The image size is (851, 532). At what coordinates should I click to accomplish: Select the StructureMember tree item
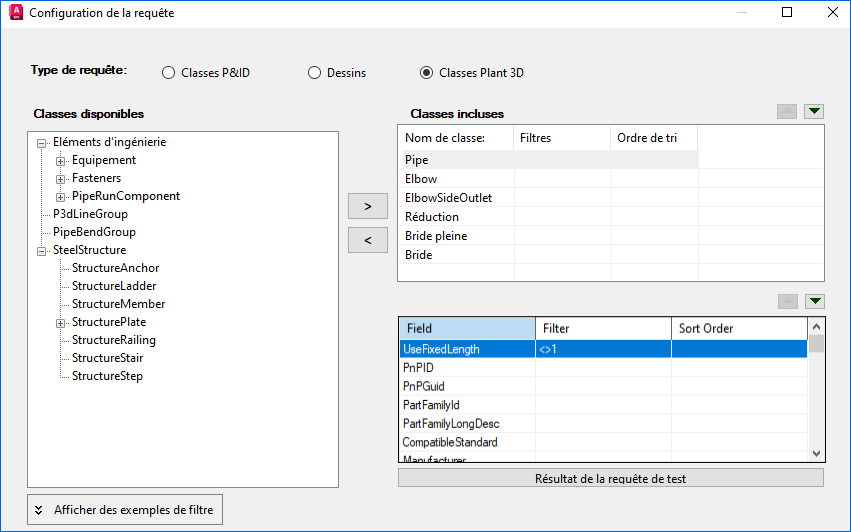click(x=118, y=304)
